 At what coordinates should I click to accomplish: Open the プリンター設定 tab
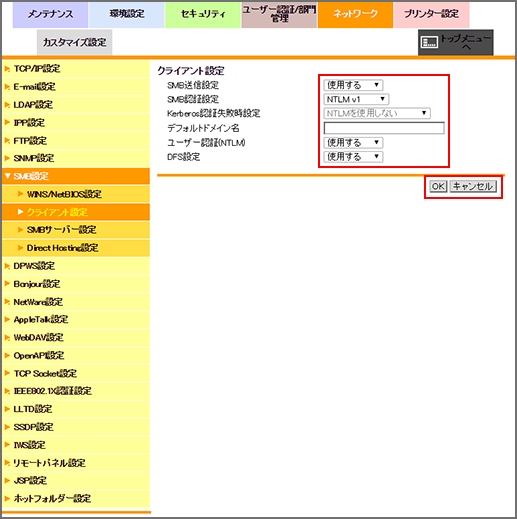coord(431,15)
